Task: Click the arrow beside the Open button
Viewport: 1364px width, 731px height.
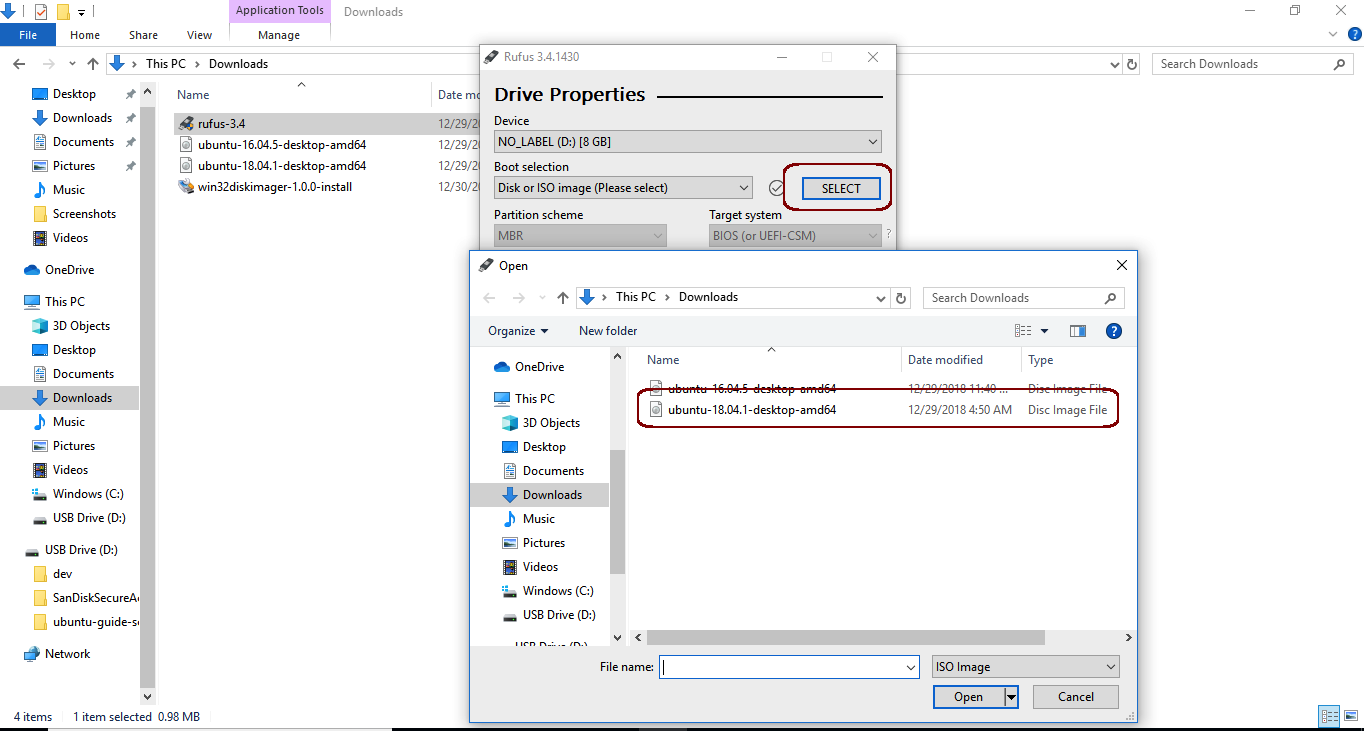Action: point(1011,697)
